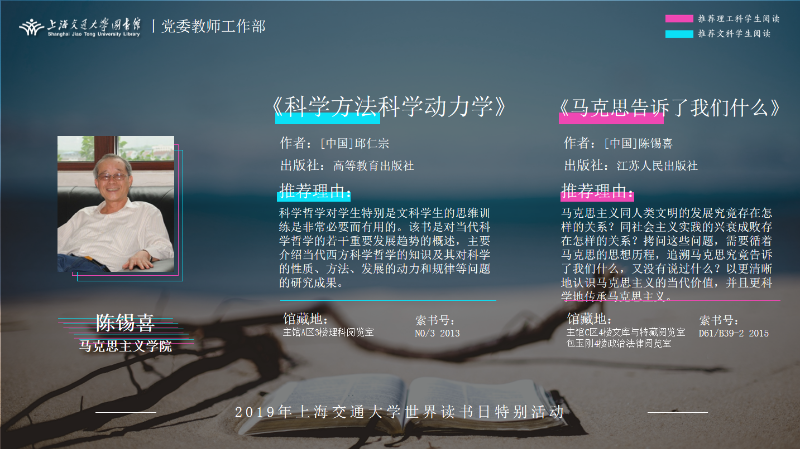Screen dimensions: 800x449
Task: Click the call number D61/B39-2 2015
Action: click(734, 333)
